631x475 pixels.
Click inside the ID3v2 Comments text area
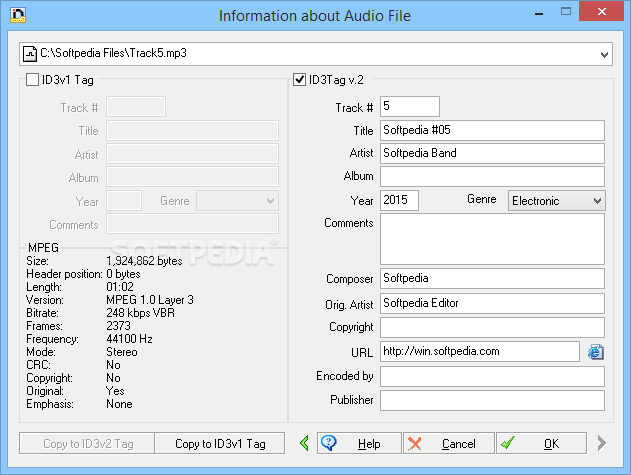492,239
